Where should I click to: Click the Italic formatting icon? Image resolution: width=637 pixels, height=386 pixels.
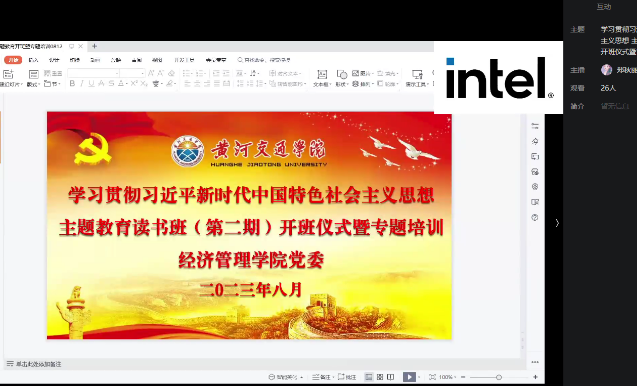(82, 84)
